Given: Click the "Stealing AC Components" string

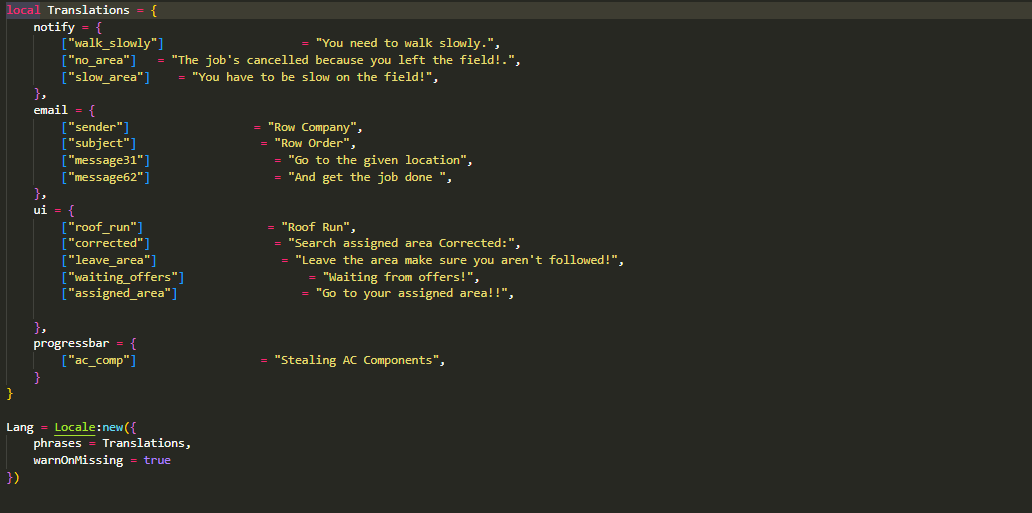Looking at the screenshot, I should [359, 360].
